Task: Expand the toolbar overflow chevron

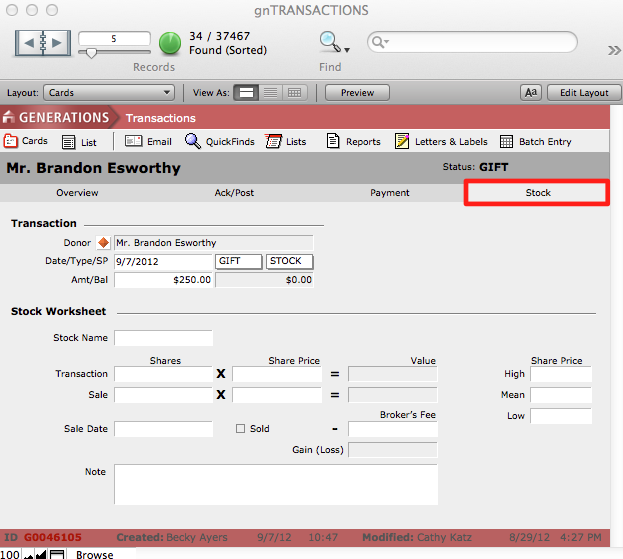Action: coord(613,50)
